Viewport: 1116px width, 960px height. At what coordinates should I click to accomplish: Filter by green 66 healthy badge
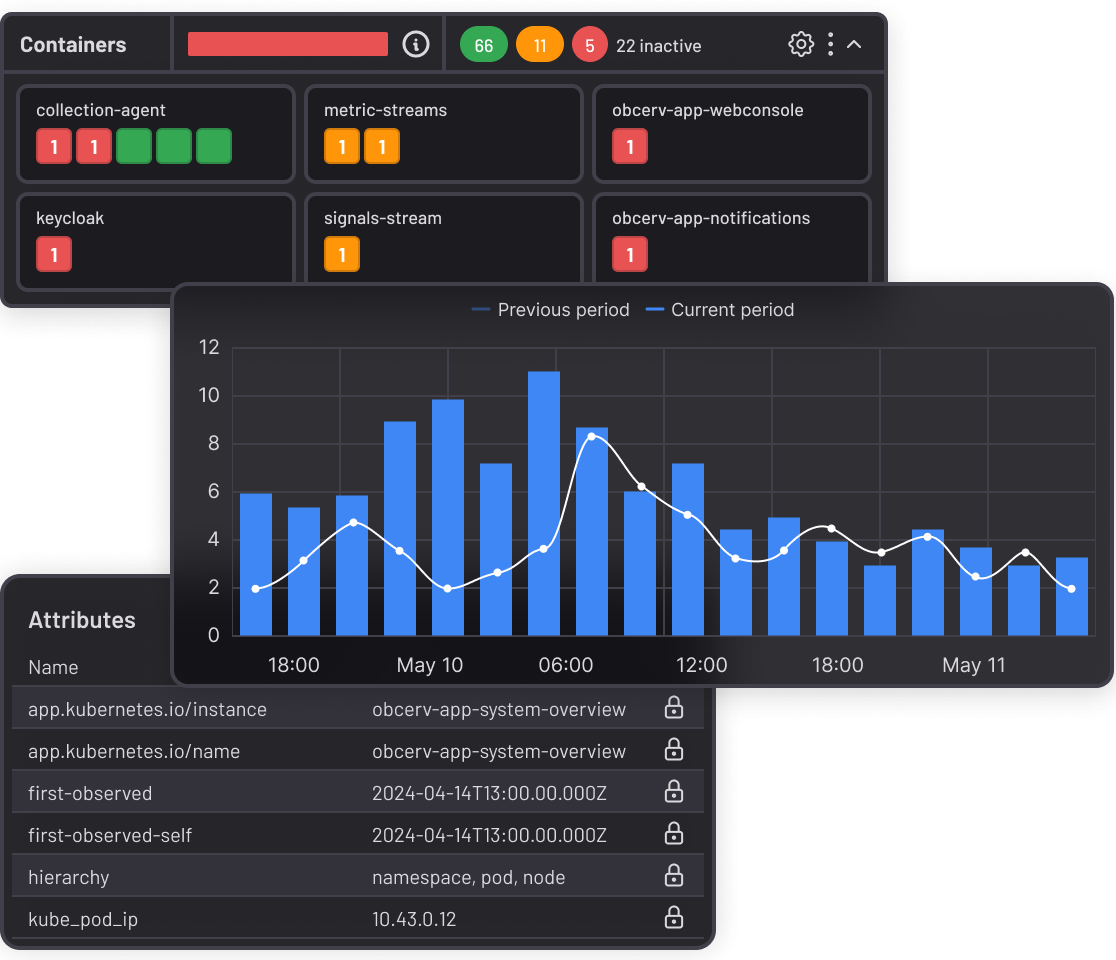click(x=484, y=45)
